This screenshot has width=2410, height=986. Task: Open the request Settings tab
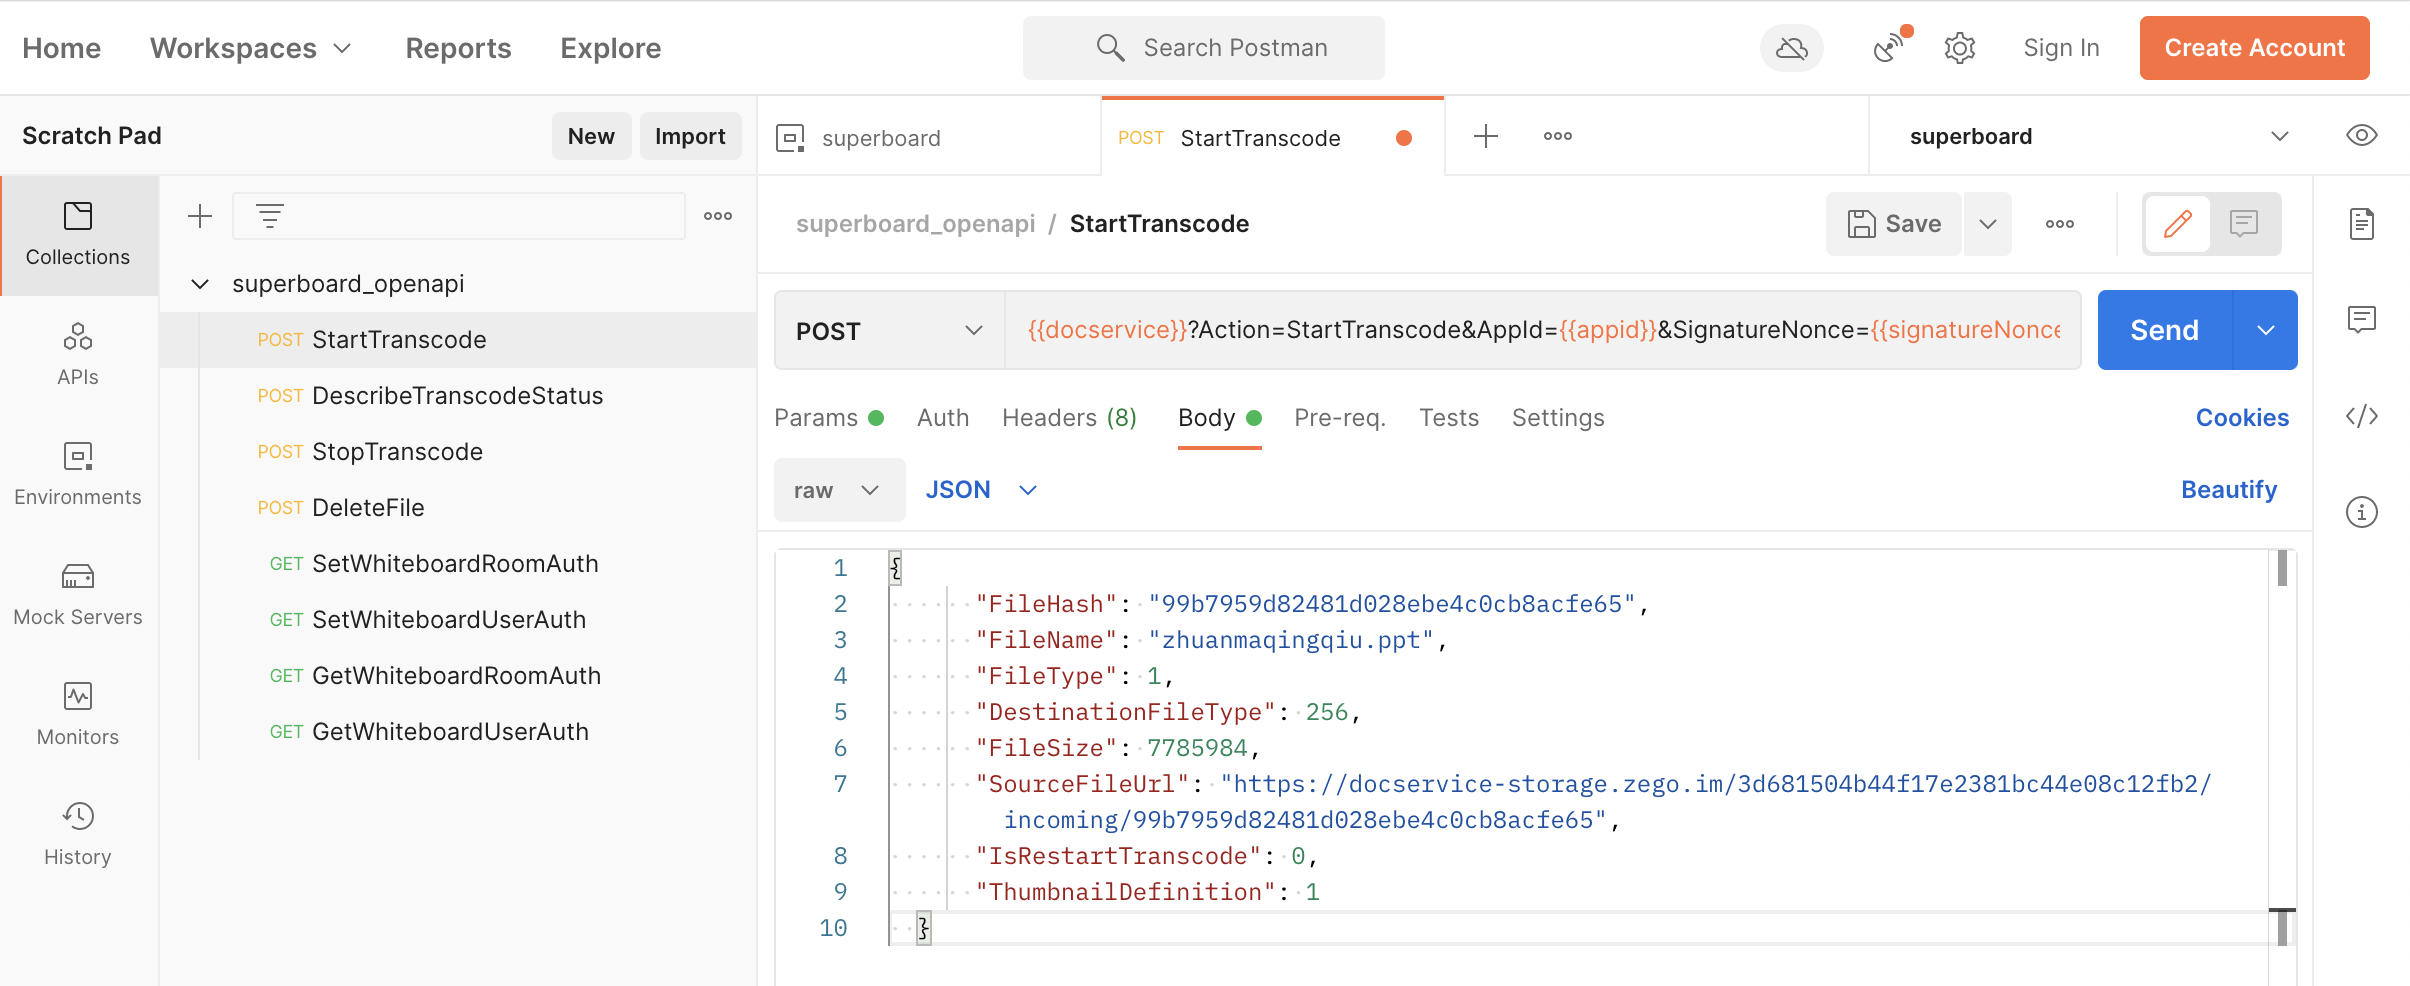click(1558, 418)
